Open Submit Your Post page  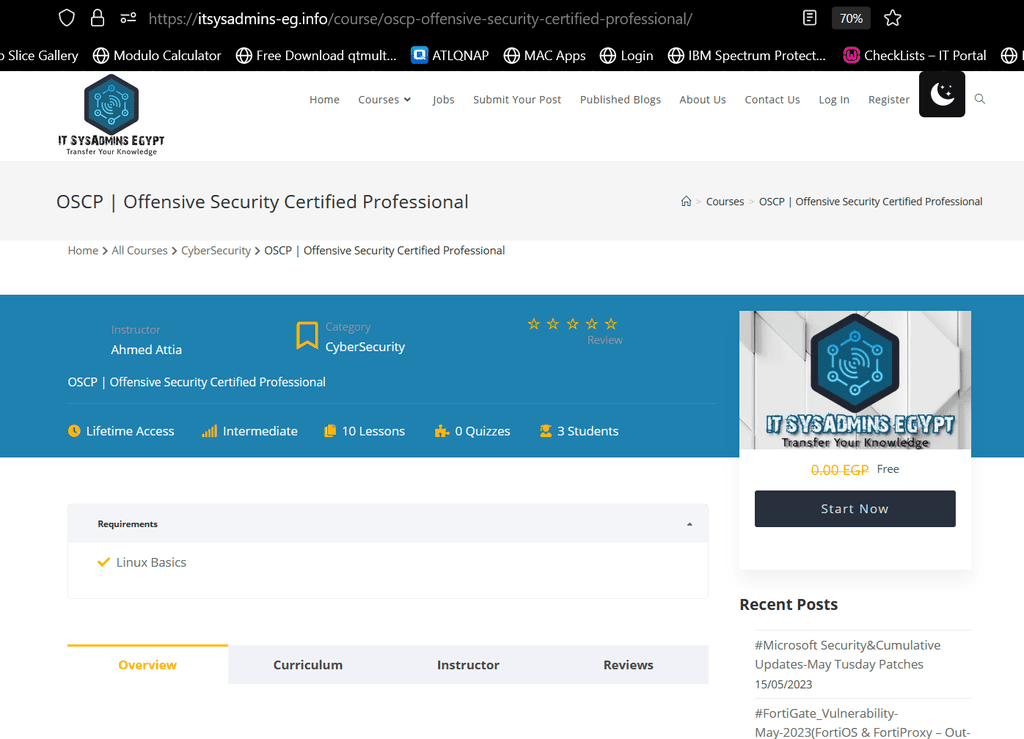(x=517, y=99)
